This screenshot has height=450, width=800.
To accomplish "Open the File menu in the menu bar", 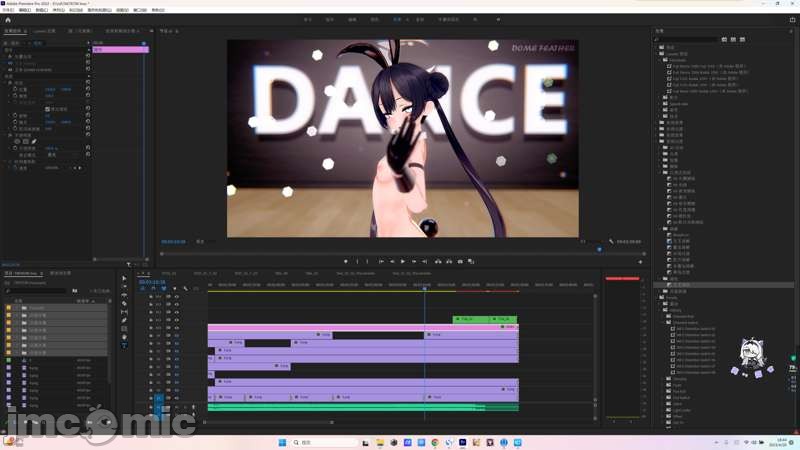I will click(x=8, y=10).
